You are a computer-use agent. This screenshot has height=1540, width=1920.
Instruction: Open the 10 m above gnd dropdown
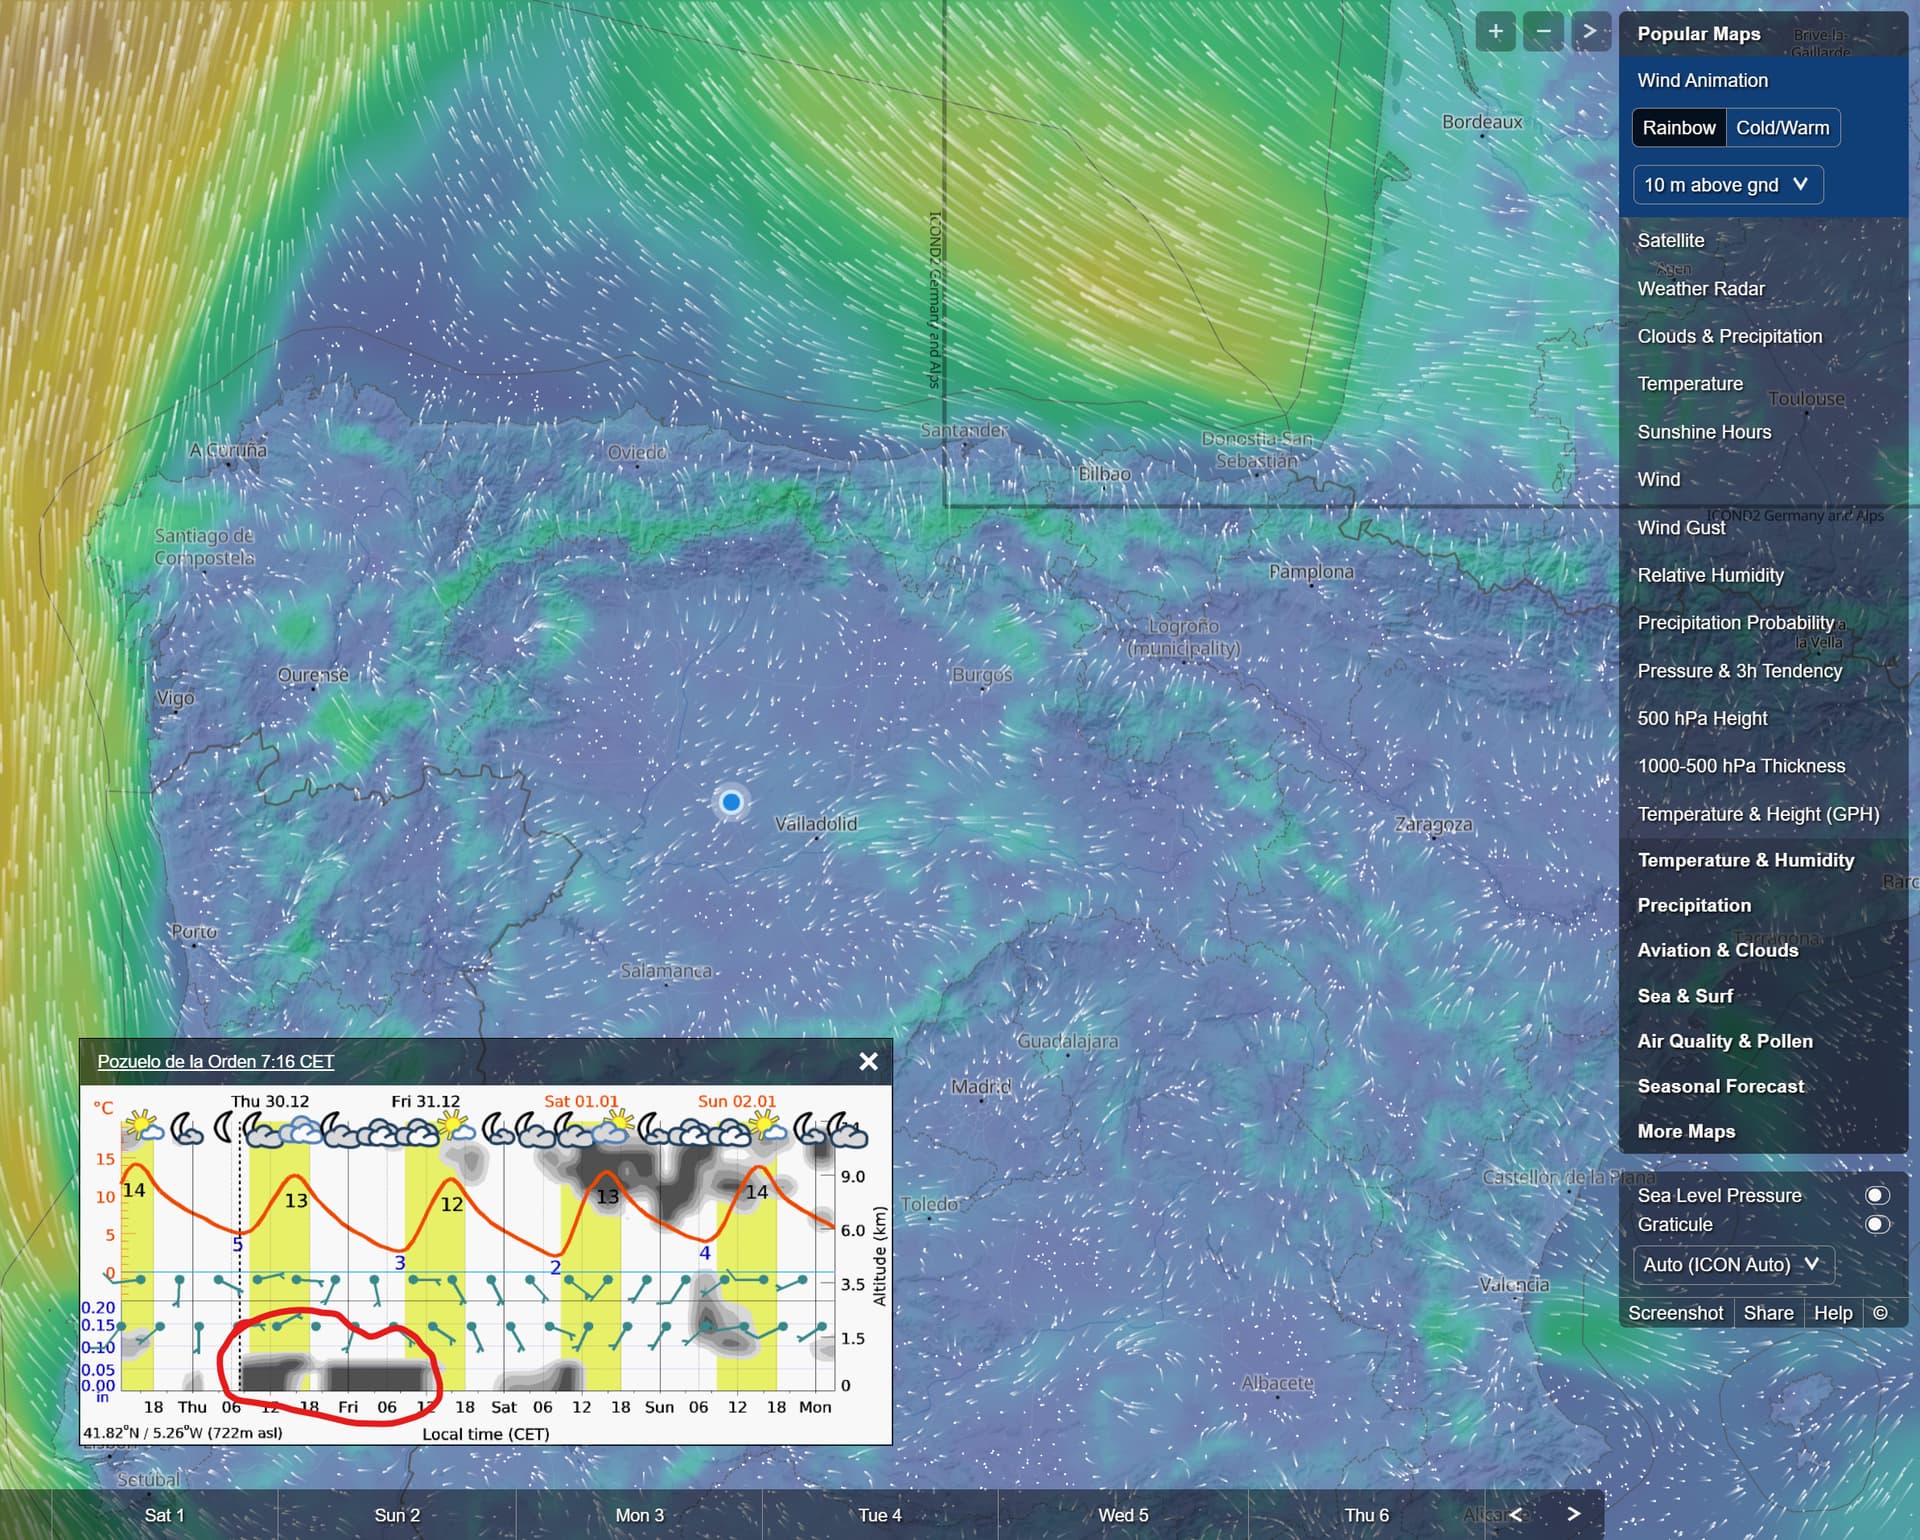pos(1727,185)
